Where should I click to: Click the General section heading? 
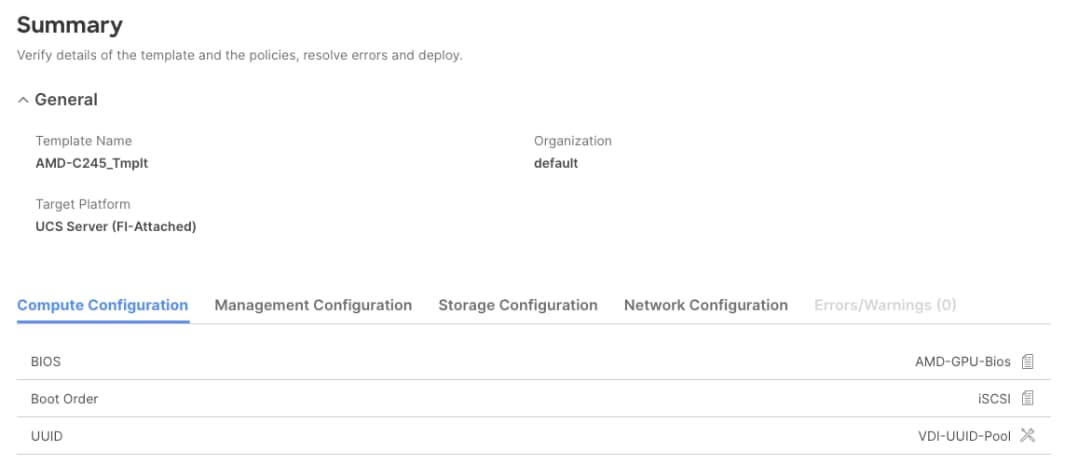pos(66,100)
